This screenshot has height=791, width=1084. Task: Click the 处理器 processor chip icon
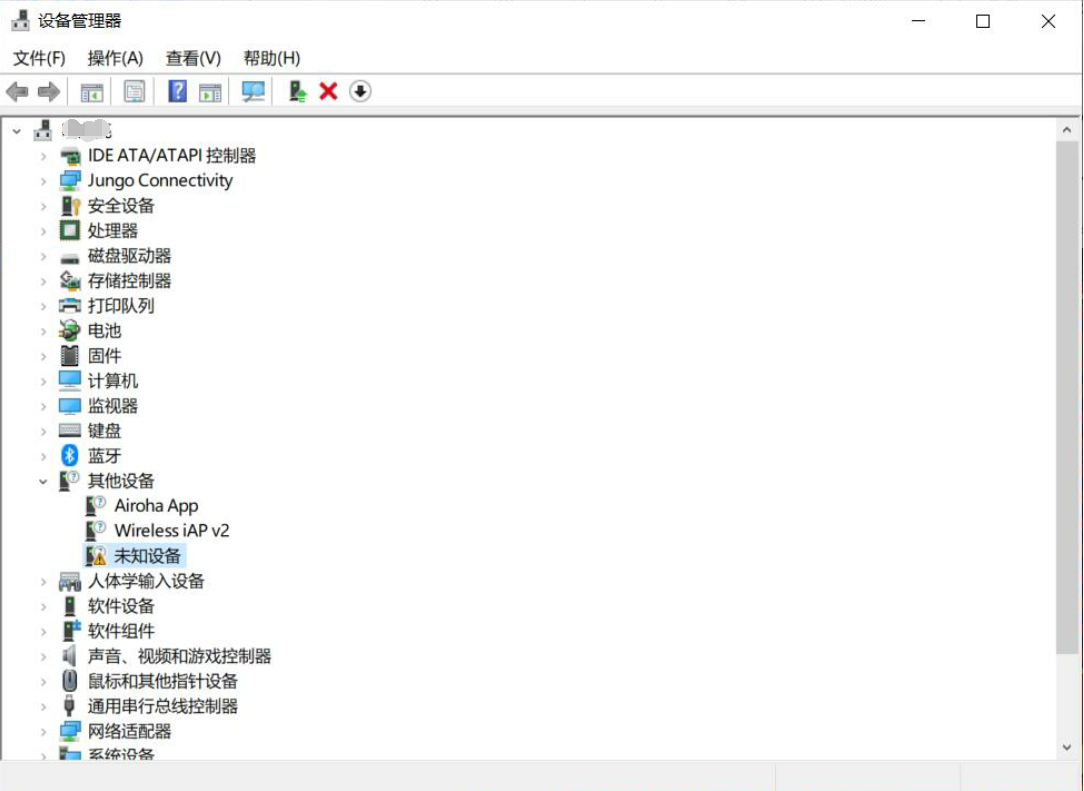(70, 230)
